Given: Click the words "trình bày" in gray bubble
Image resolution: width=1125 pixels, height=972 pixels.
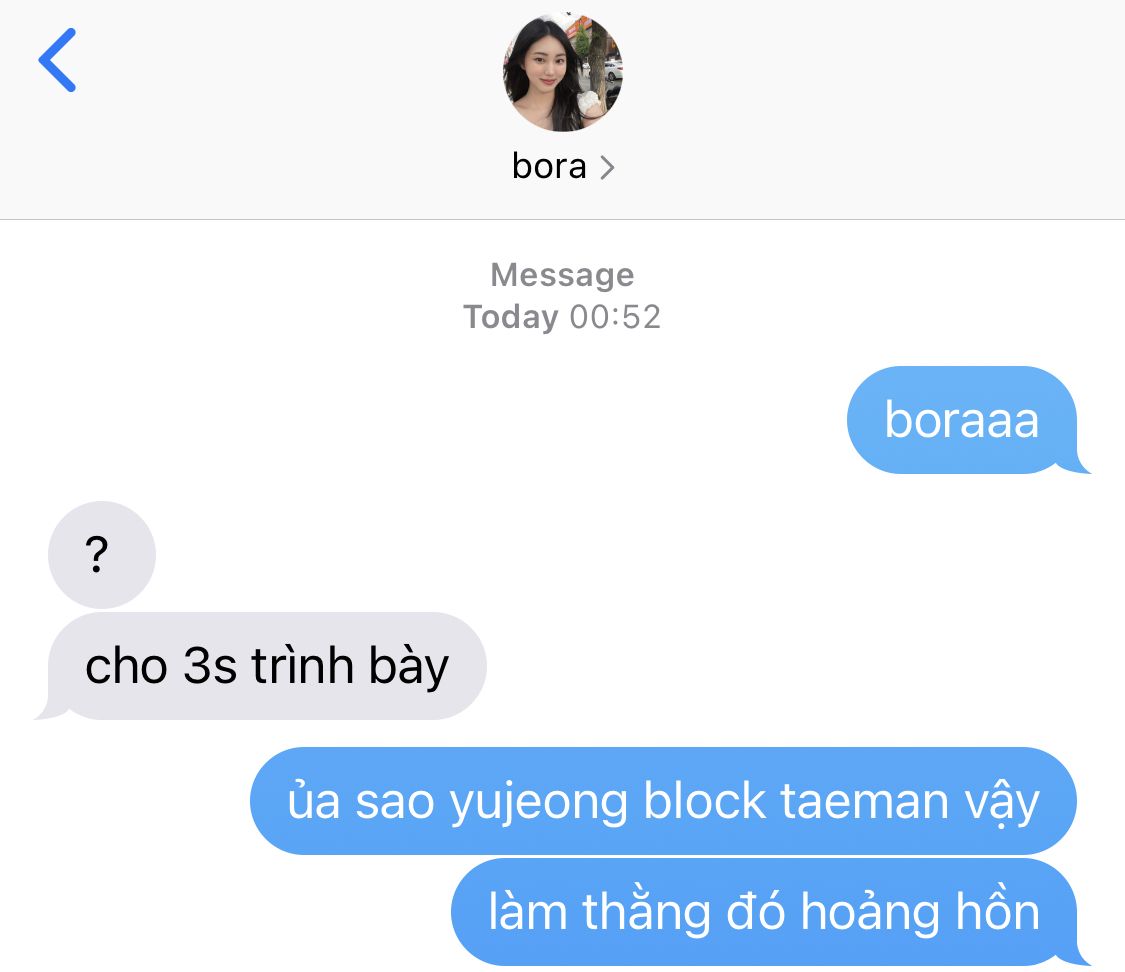Looking at the screenshot, I should coord(349,666).
